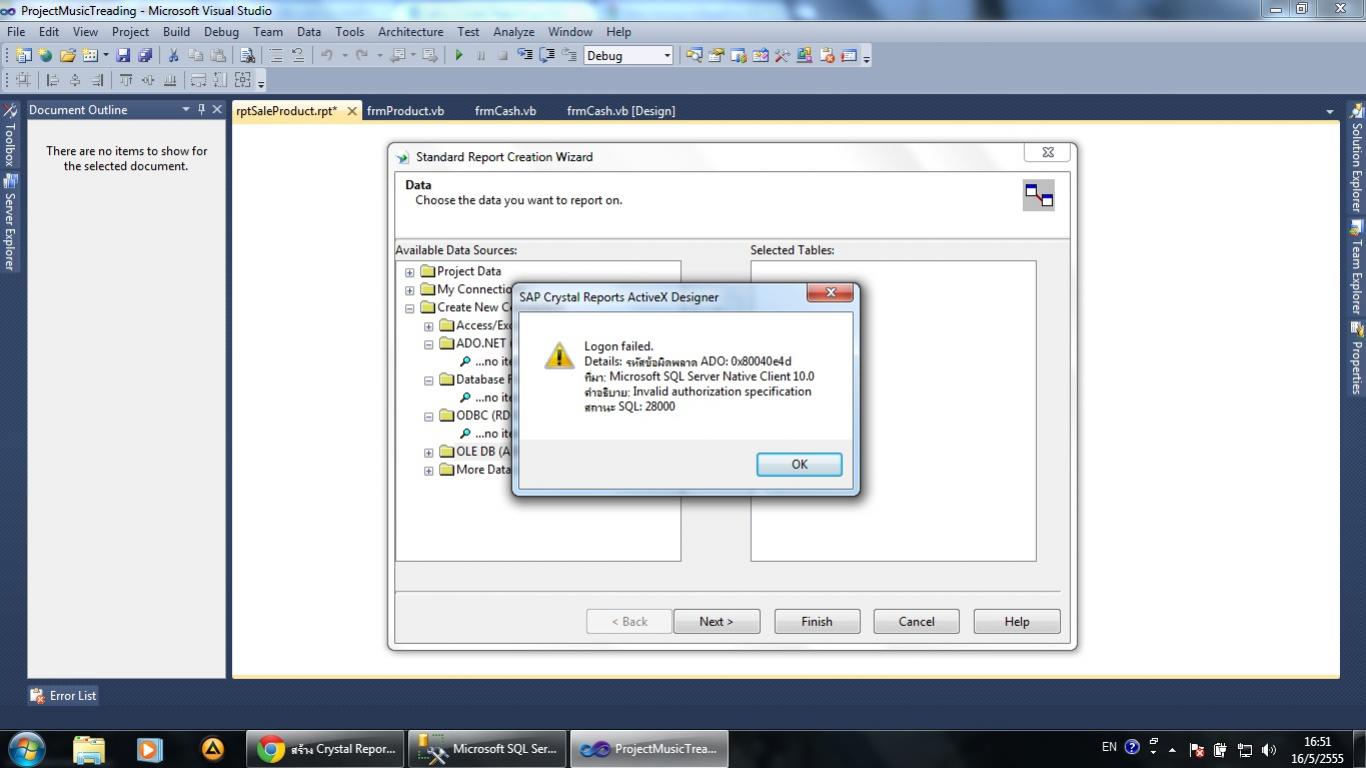Expand the Access/Excel node
1366x768 pixels.
(429, 326)
